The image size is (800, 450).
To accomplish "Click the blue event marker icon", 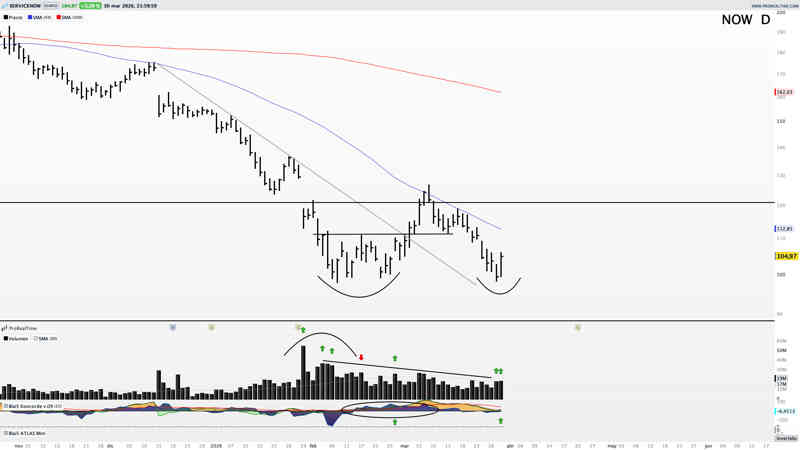I will pos(173,327).
